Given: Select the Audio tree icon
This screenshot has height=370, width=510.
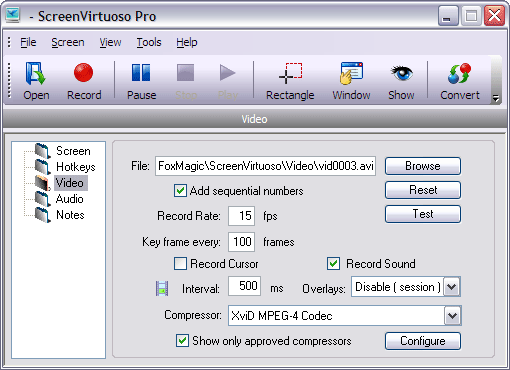Looking at the screenshot, I should pyautogui.click(x=43, y=199).
